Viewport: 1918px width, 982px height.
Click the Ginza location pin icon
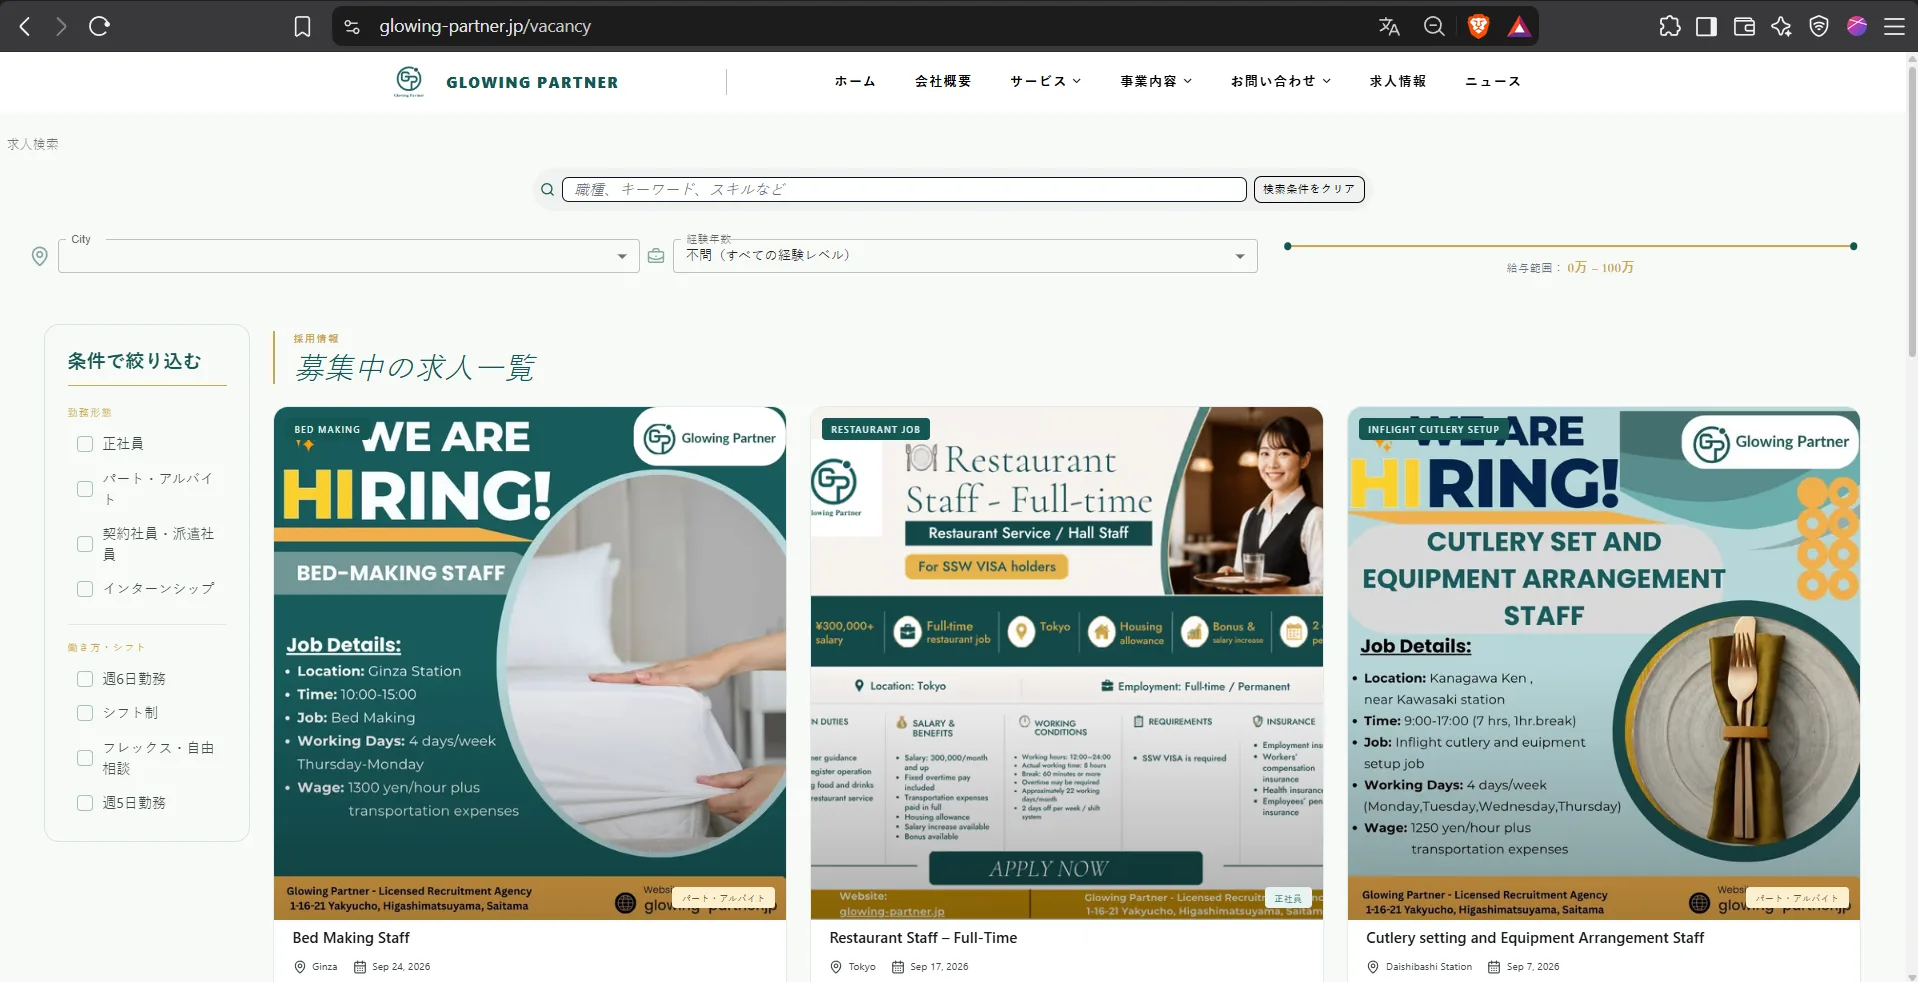click(300, 967)
